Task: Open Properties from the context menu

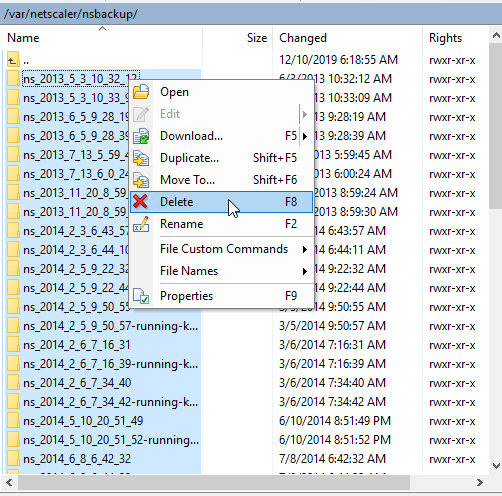Action: click(x=221, y=296)
